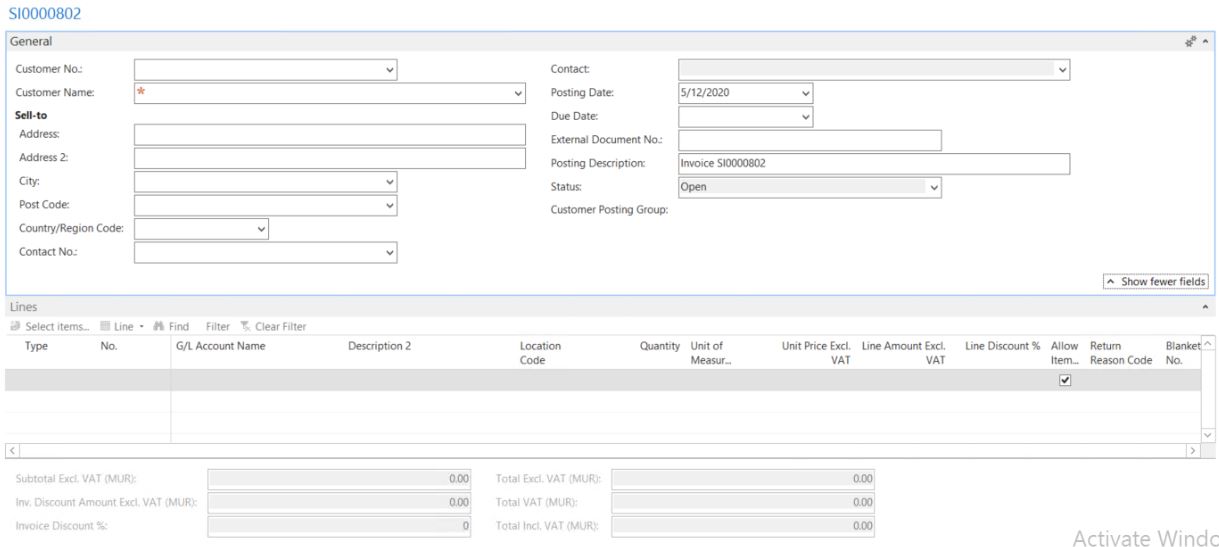Open the Customer No. dropdown

pos(390,70)
